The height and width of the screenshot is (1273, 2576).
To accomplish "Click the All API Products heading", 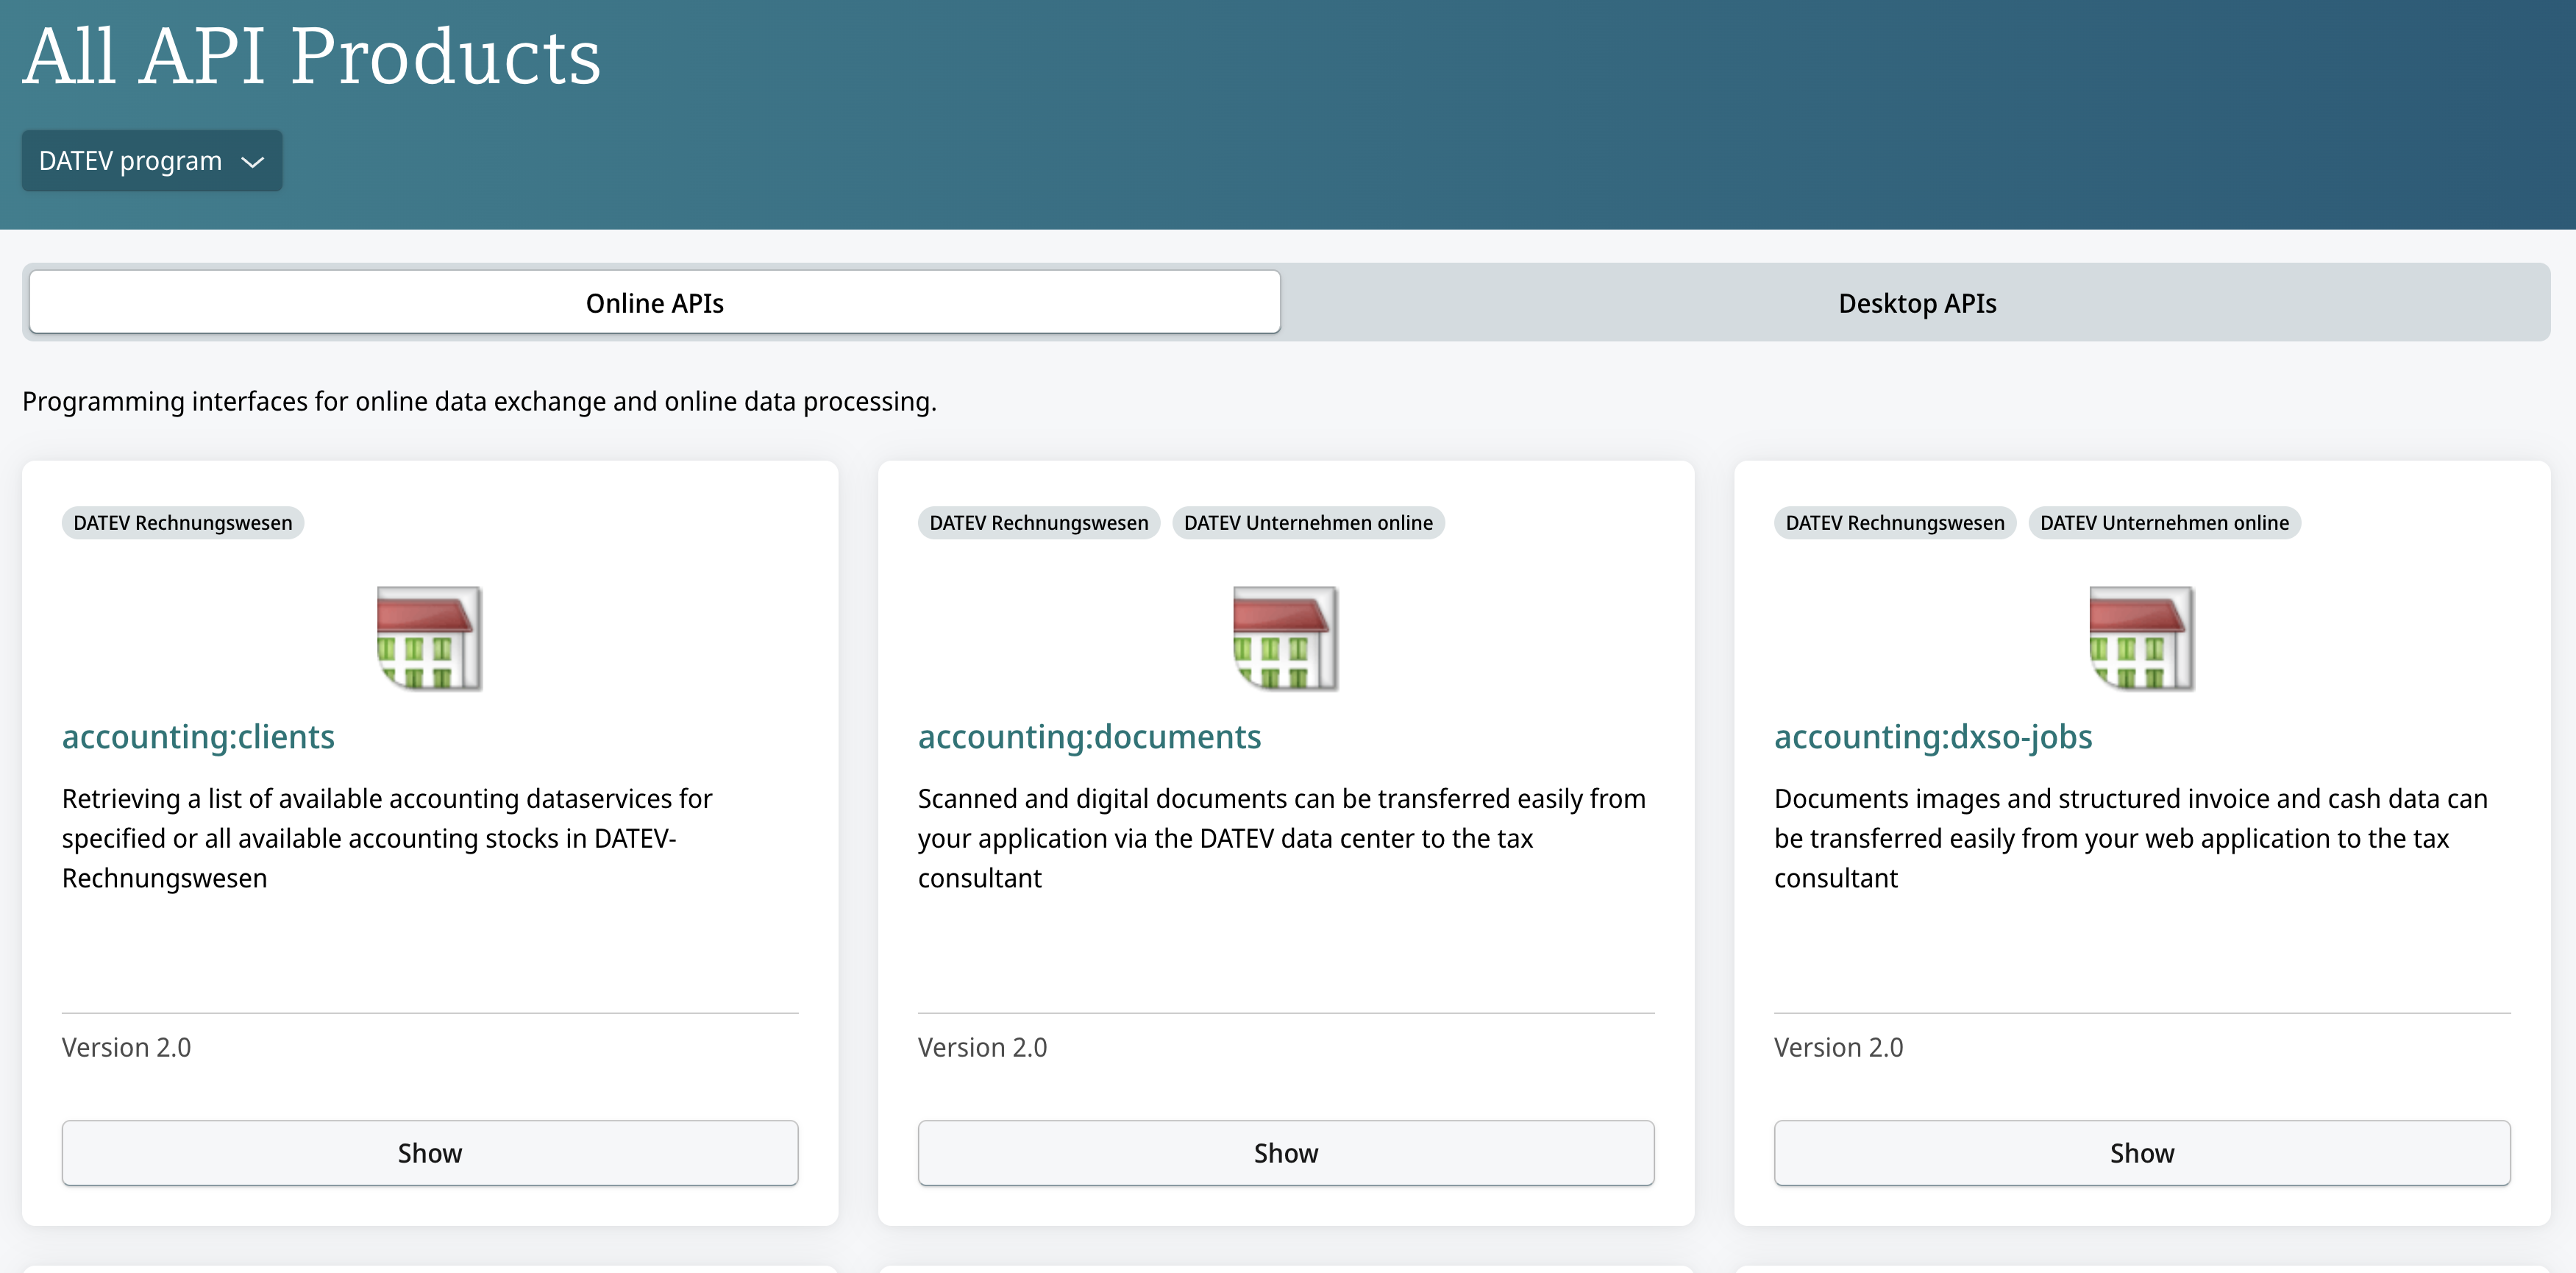I will point(312,57).
